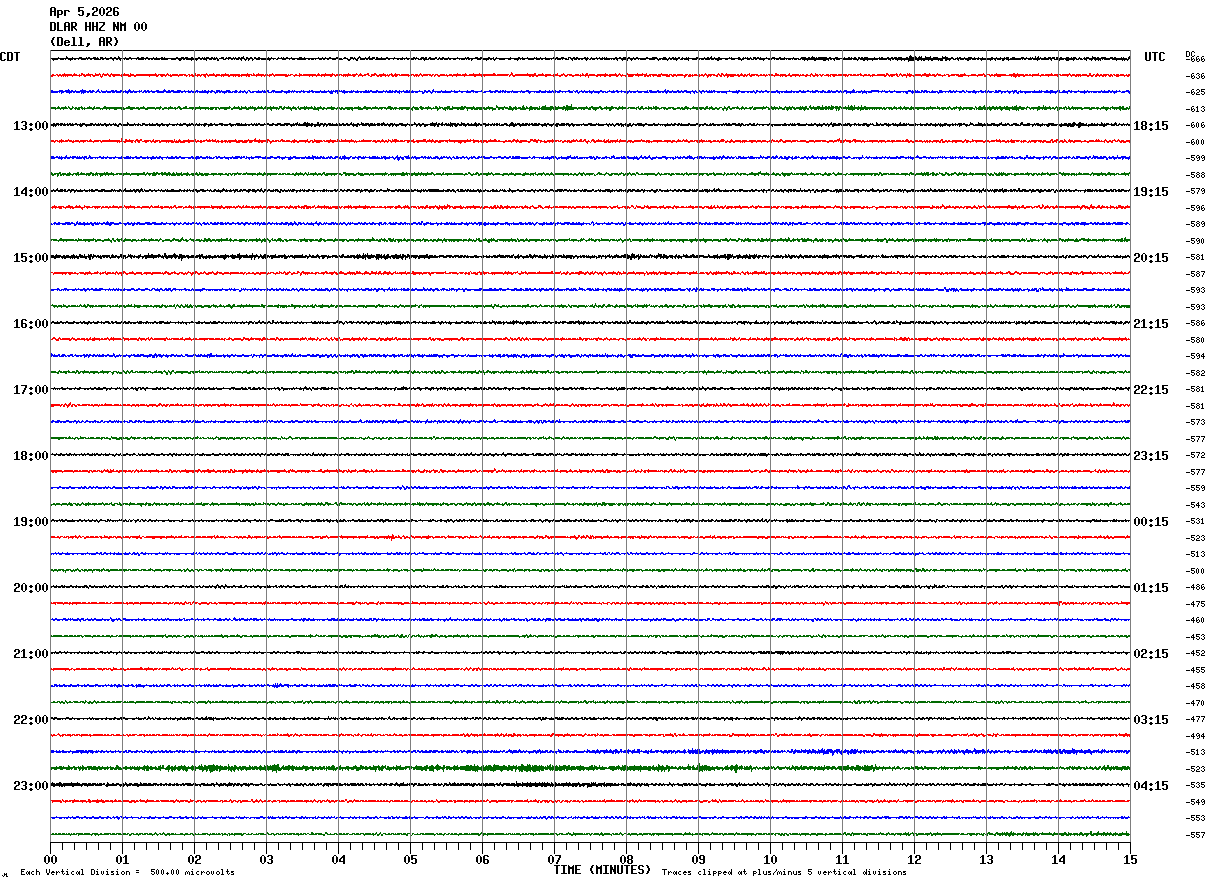Image resolution: width=1210 pixels, height=886 pixels.
Task: Click the DC offset value -587
Action: point(1195,274)
